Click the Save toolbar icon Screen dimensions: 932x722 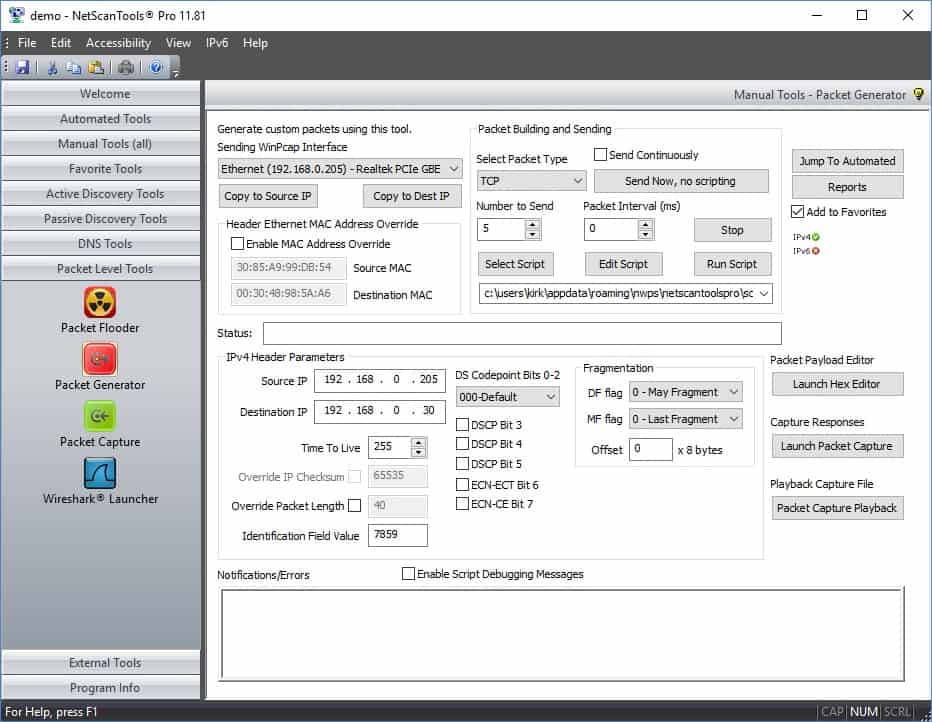22,67
